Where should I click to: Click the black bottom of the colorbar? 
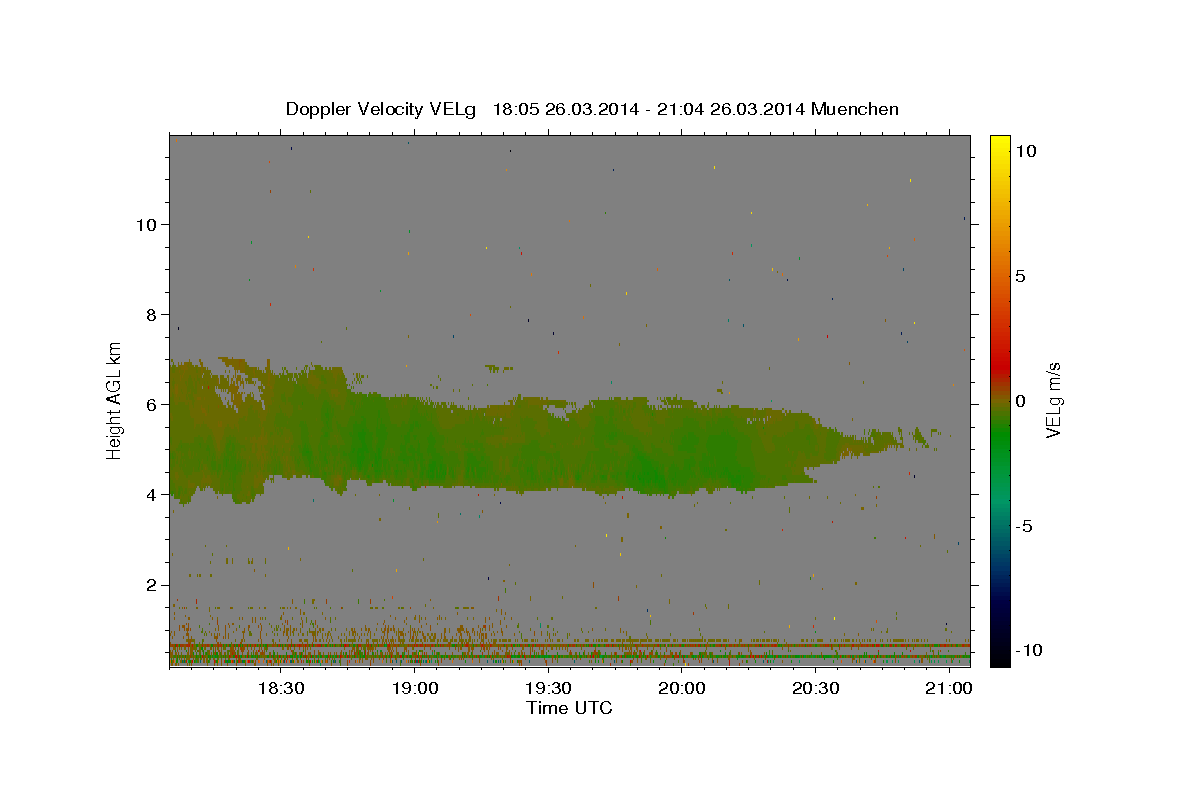tap(999, 655)
